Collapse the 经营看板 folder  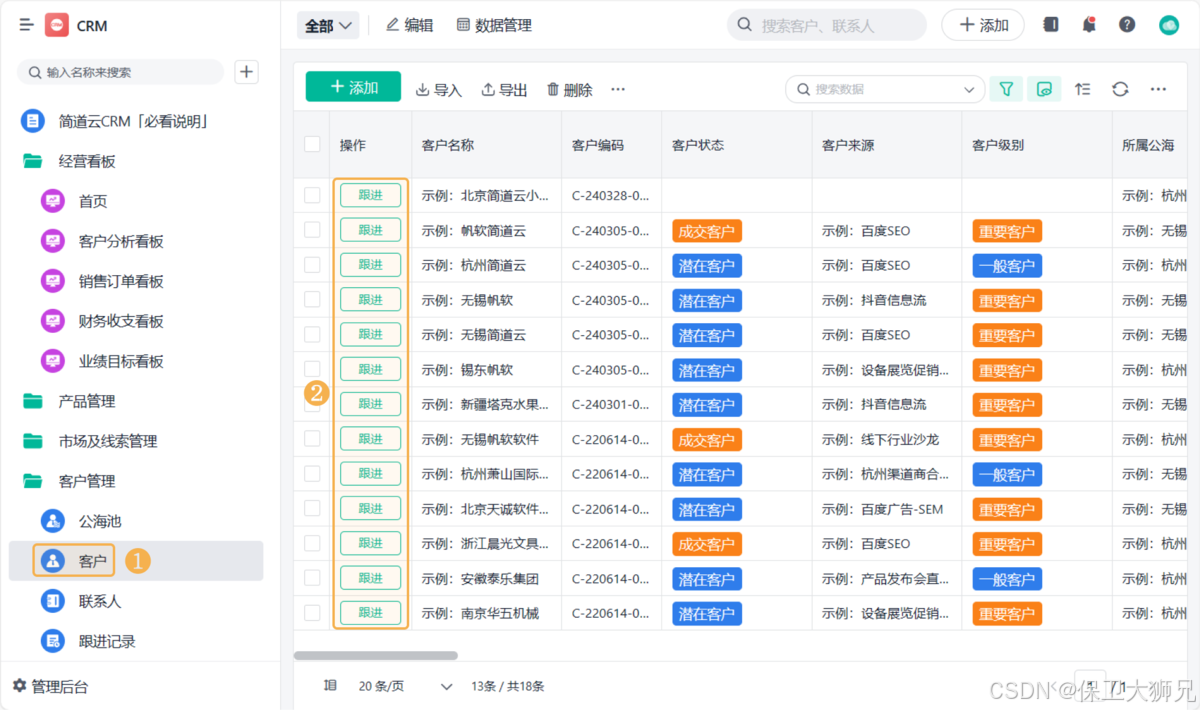(x=87, y=161)
